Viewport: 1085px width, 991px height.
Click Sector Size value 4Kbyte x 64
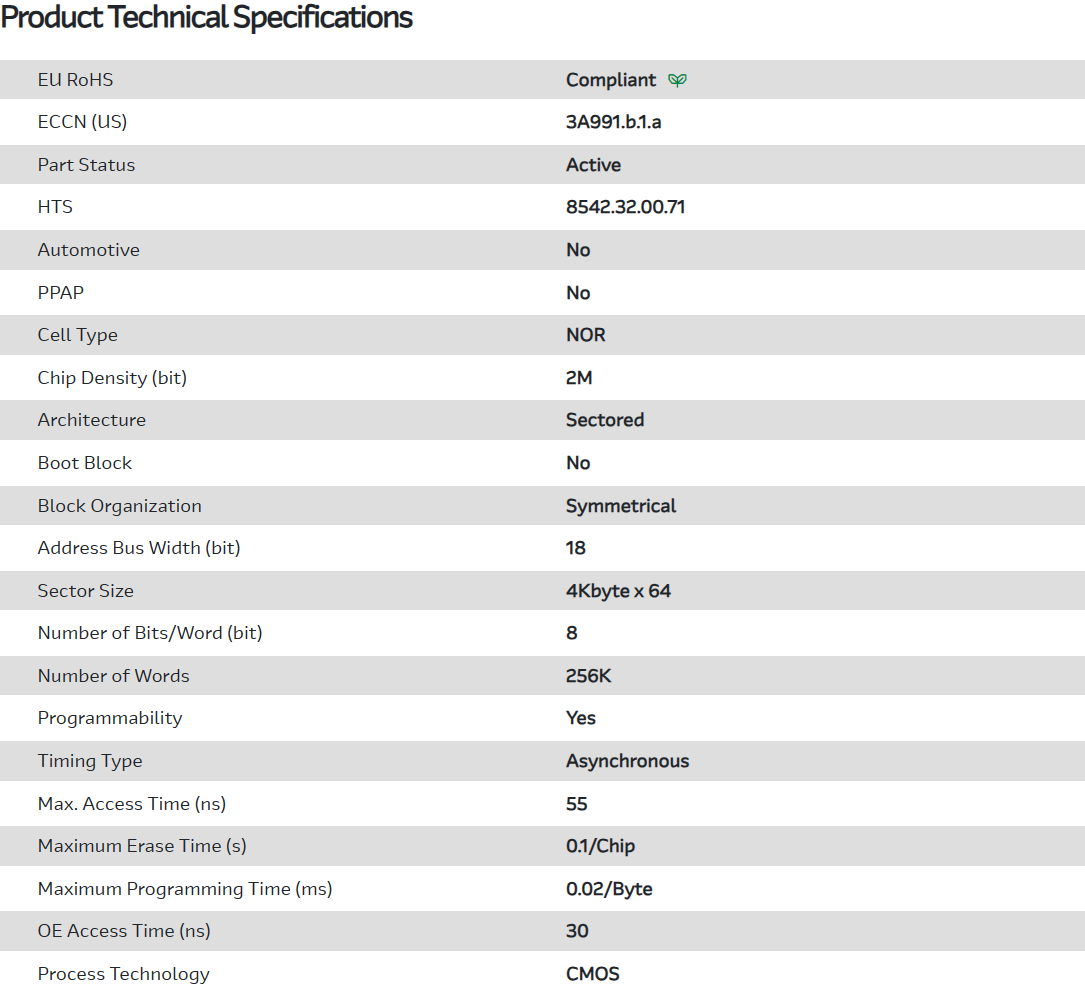click(618, 591)
